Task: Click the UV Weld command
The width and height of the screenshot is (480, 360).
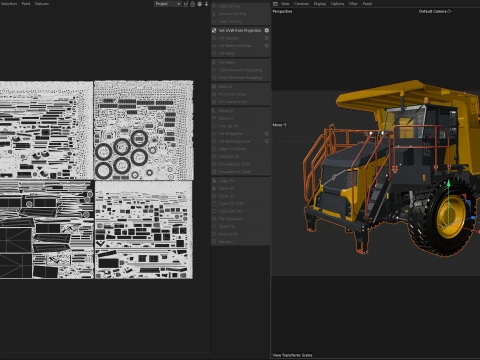Action: click(240, 53)
